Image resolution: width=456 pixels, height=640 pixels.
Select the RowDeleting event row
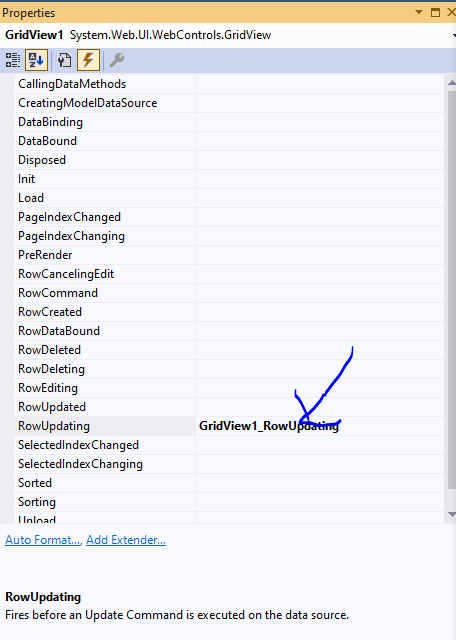point(229,369)
